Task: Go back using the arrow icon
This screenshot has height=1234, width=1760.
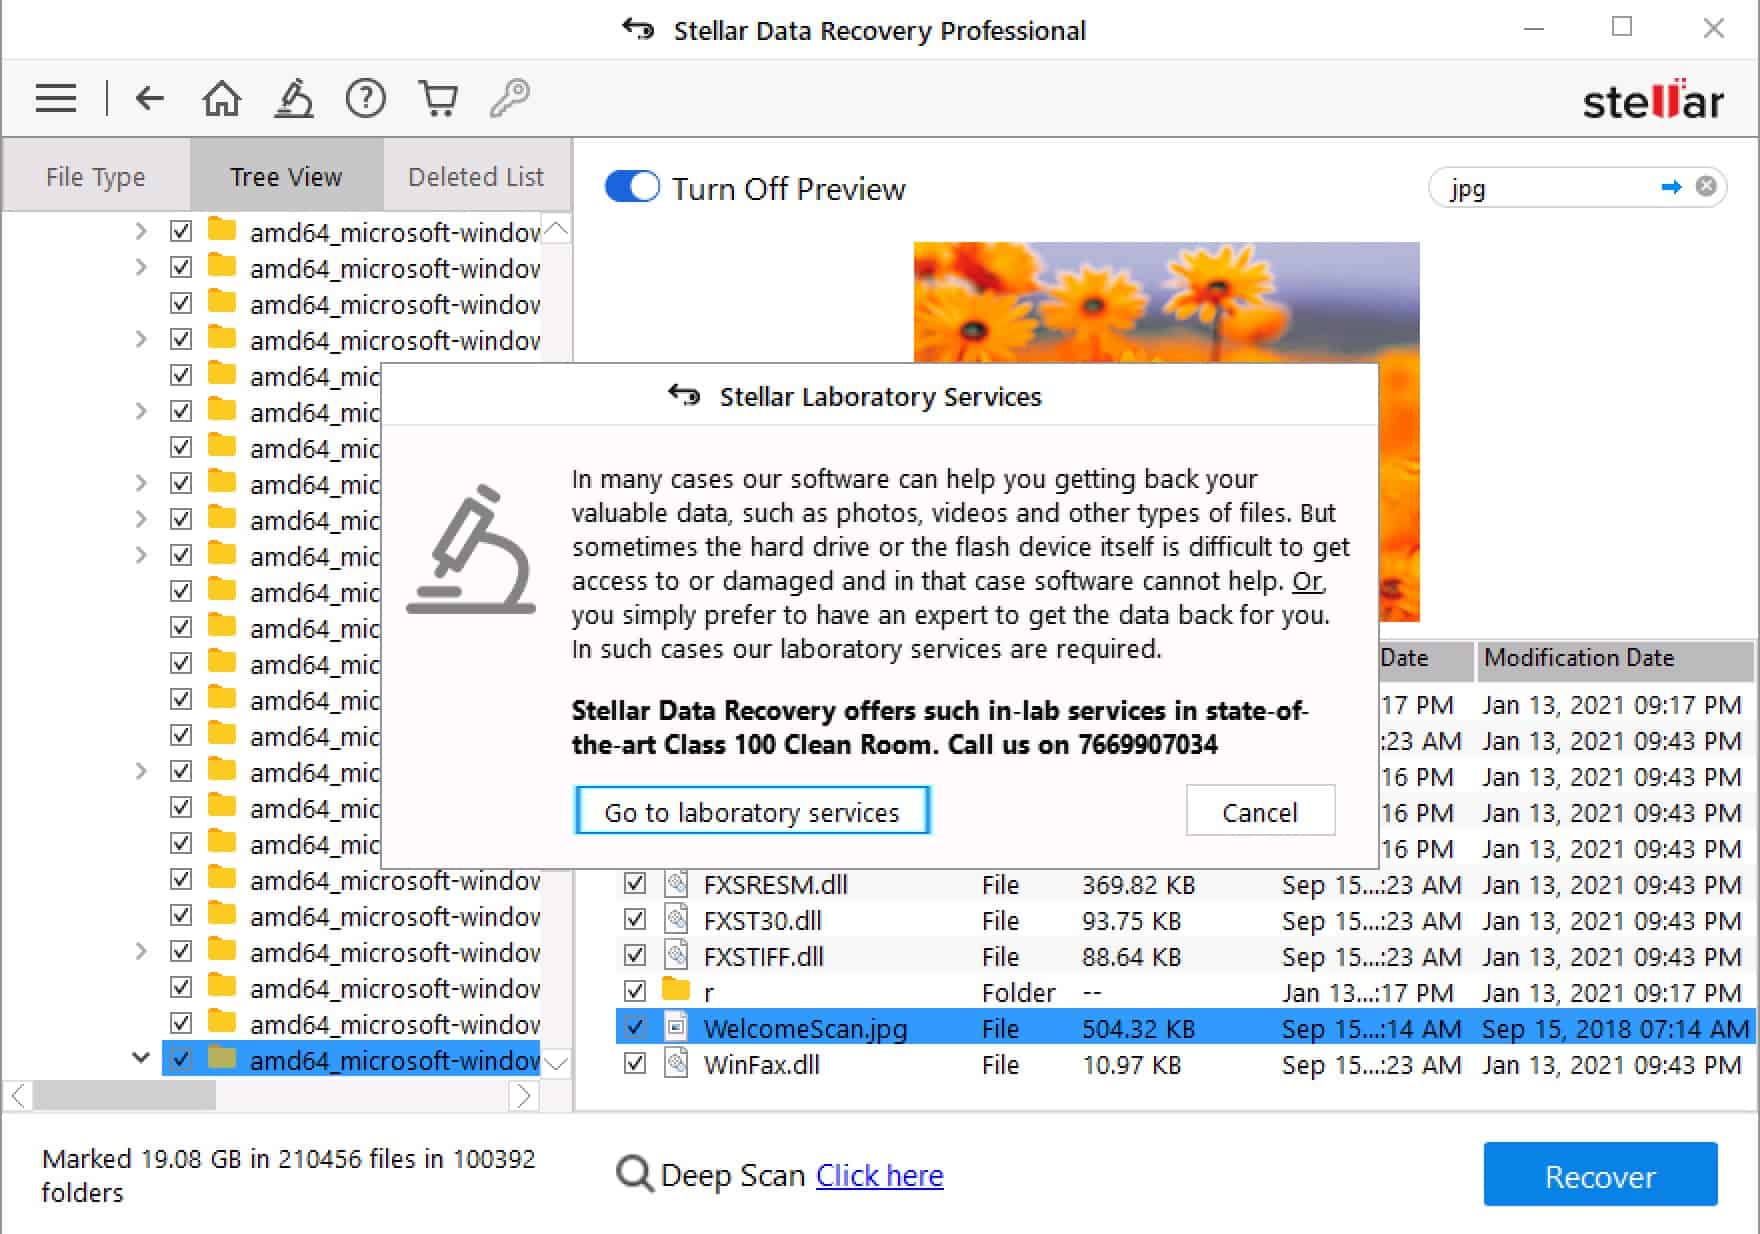Action: coord(150,98)
